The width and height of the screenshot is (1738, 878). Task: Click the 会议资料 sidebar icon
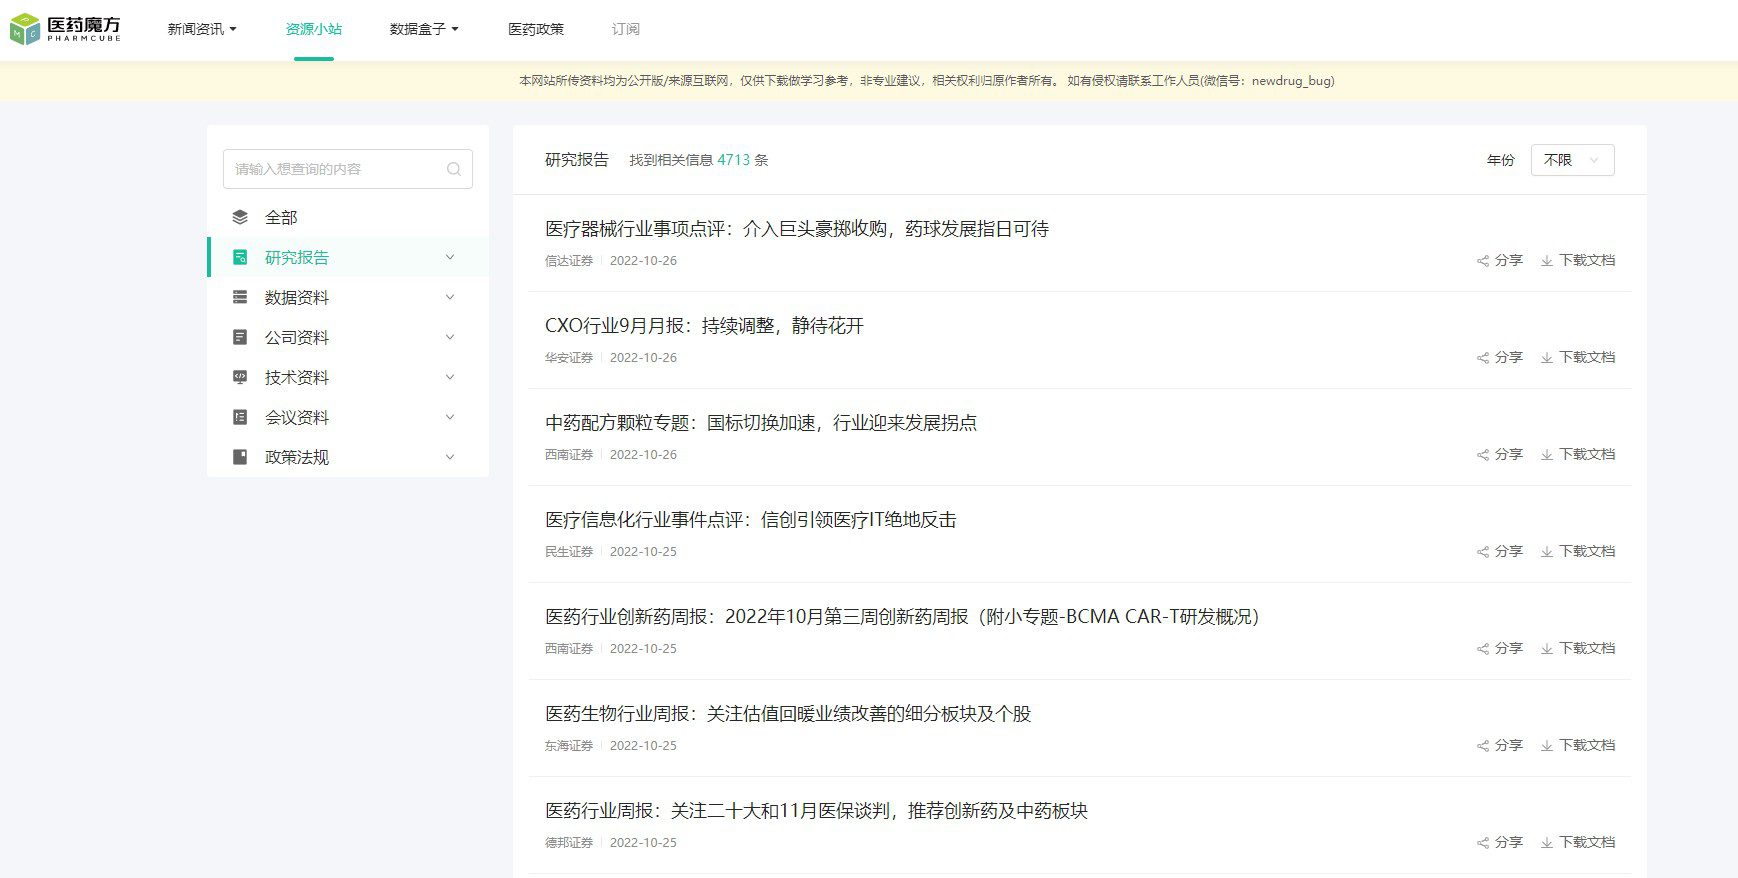coord(240,417)
